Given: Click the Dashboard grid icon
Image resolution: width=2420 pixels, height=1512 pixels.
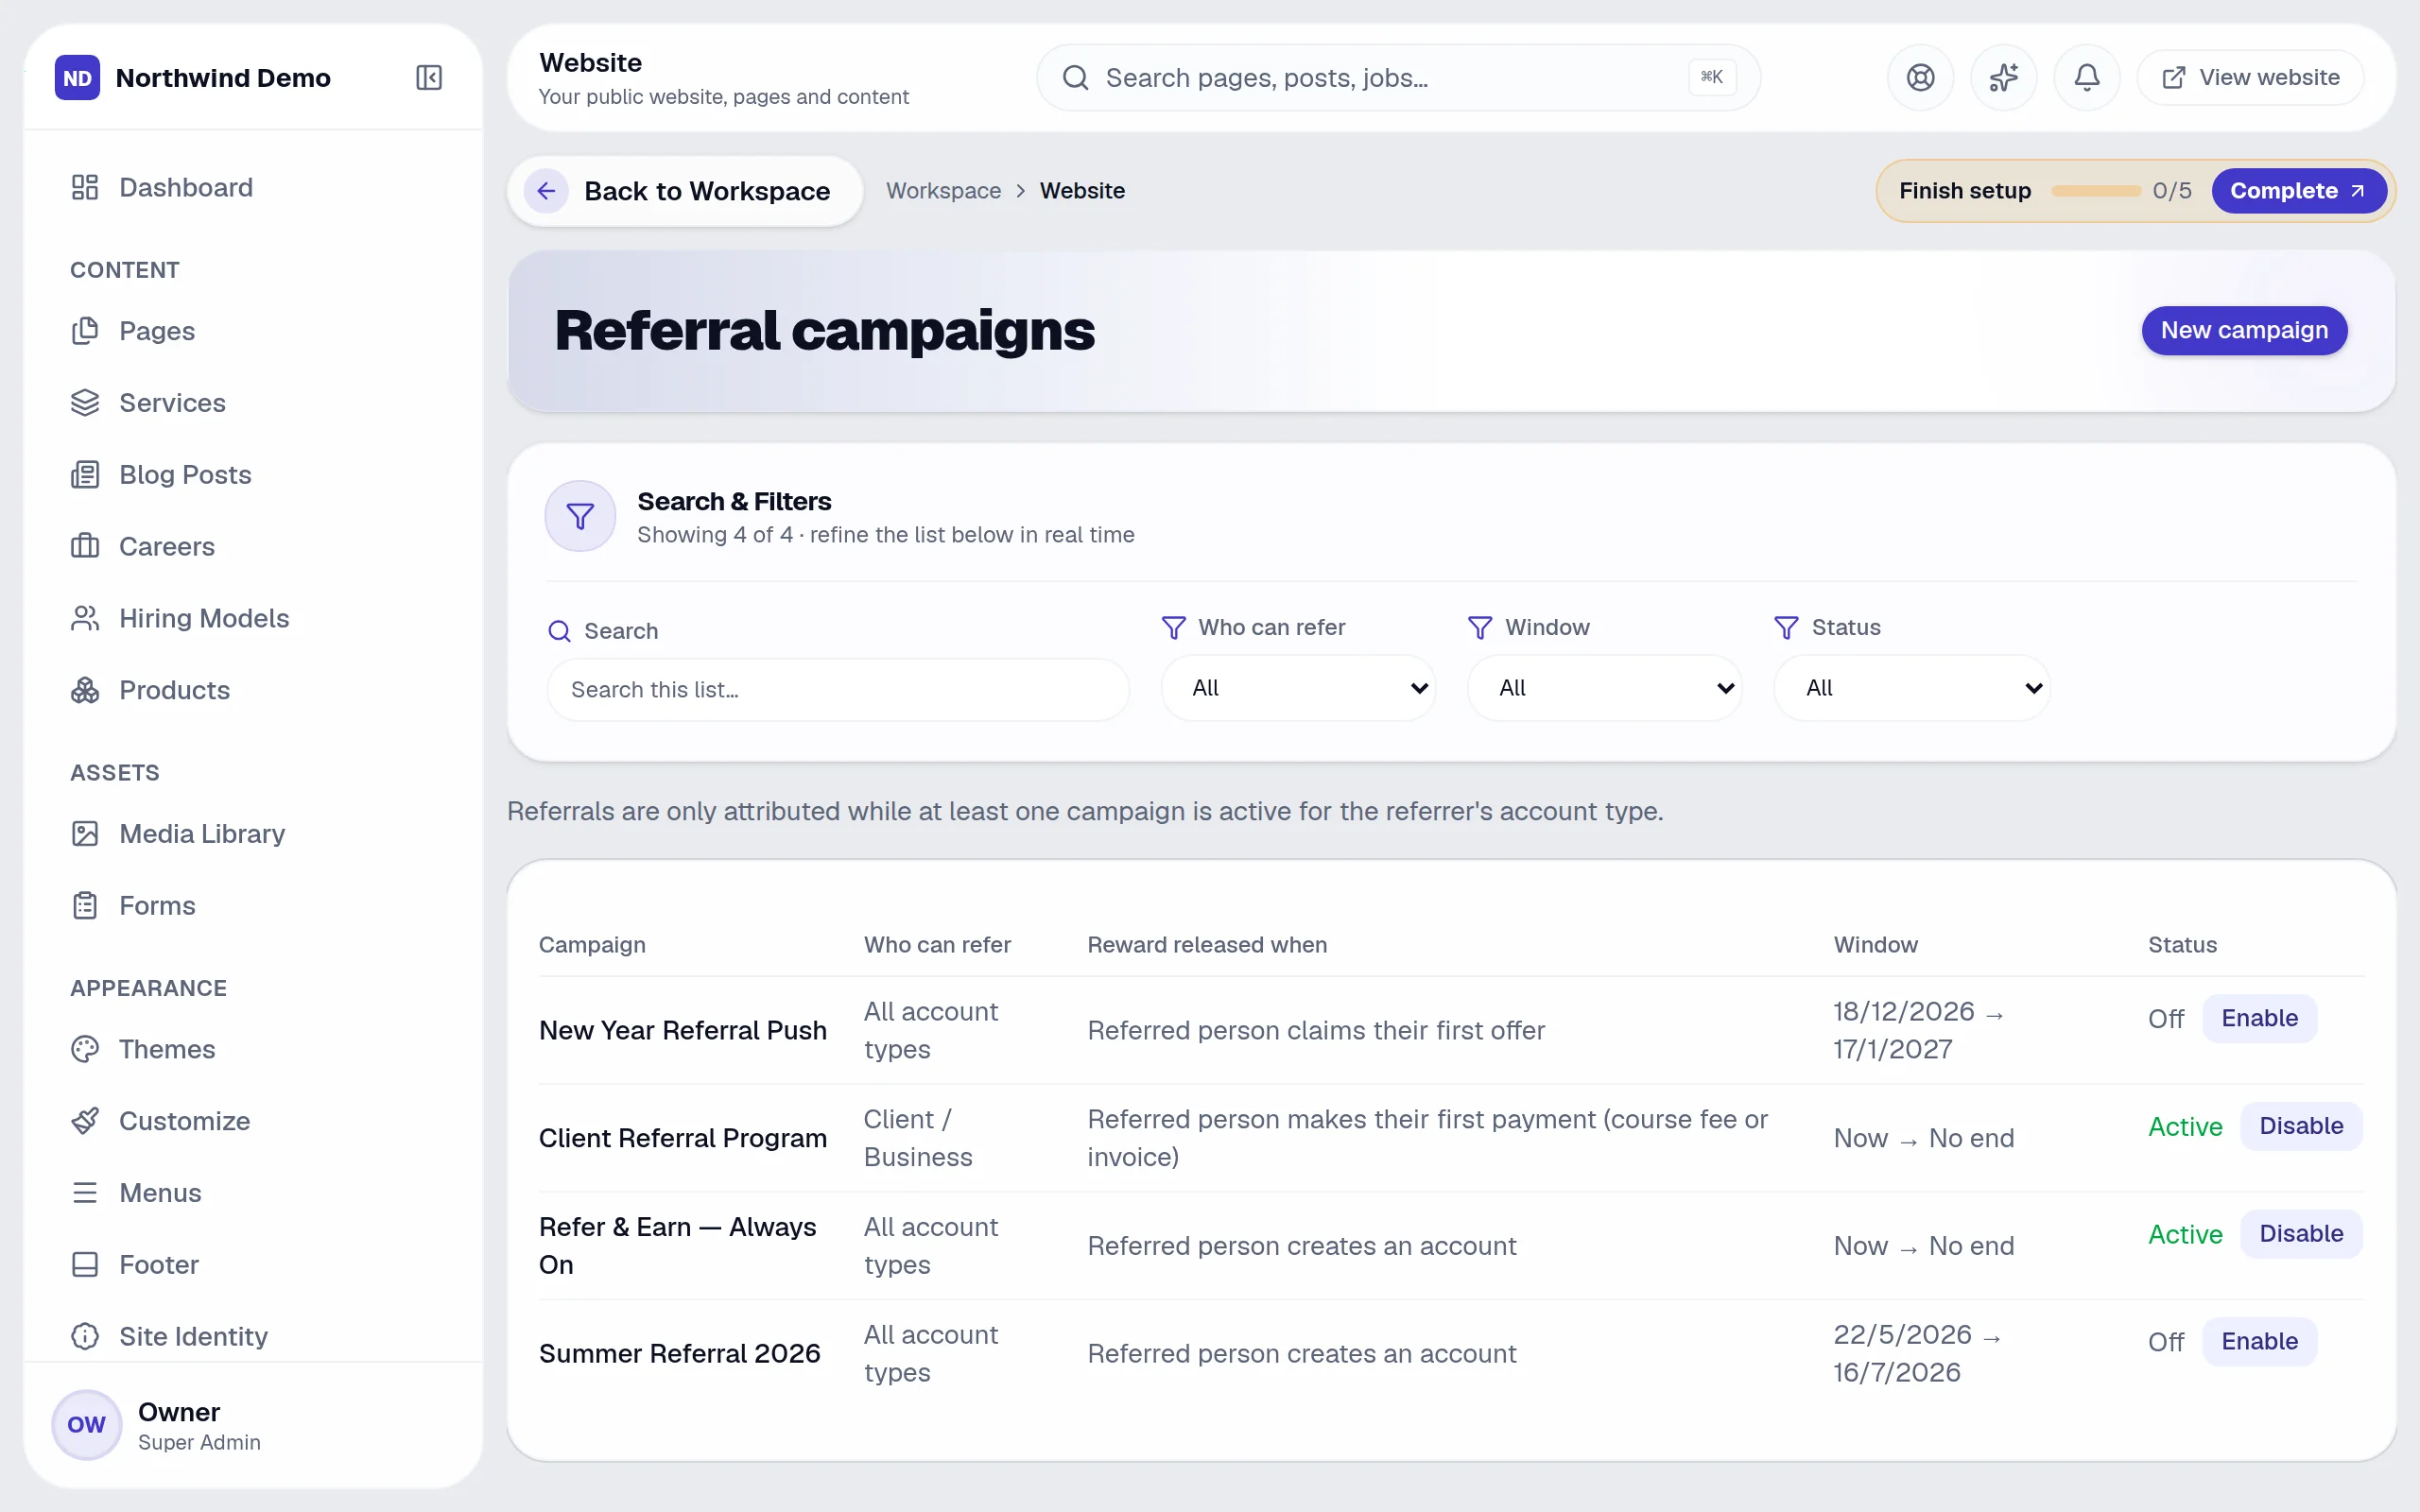Looking at the screenshot, I should click(x=85, y=187).
